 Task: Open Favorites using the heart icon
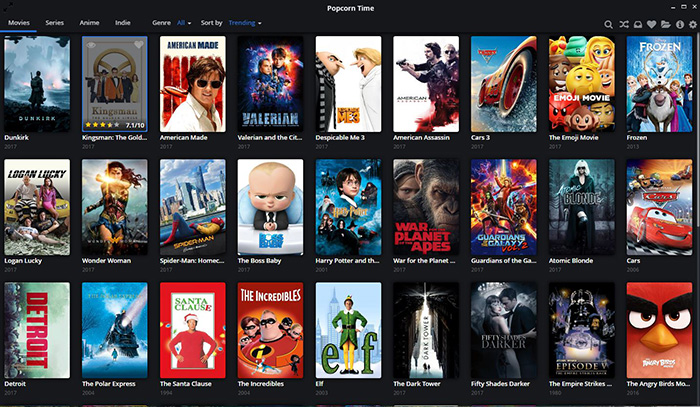[x=651, y=23]
